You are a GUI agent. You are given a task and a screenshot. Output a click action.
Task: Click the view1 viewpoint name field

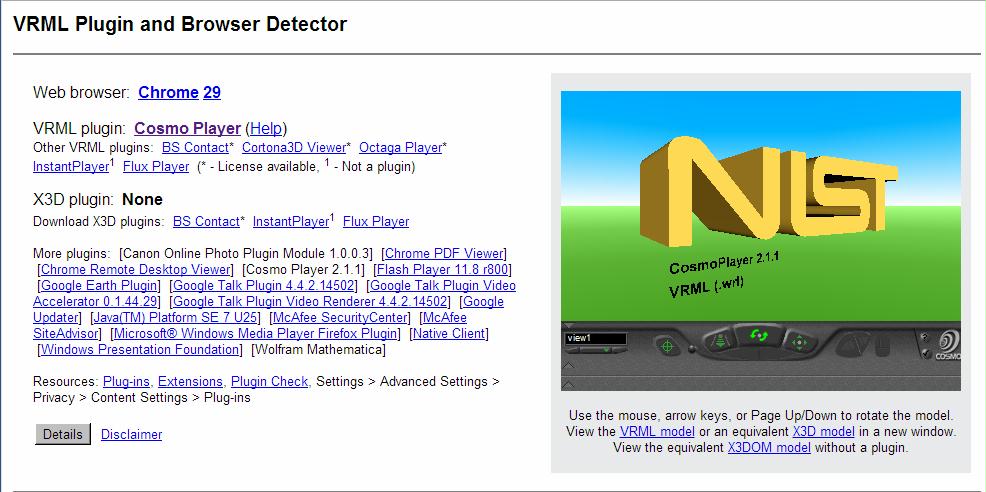tap(595, 338)
